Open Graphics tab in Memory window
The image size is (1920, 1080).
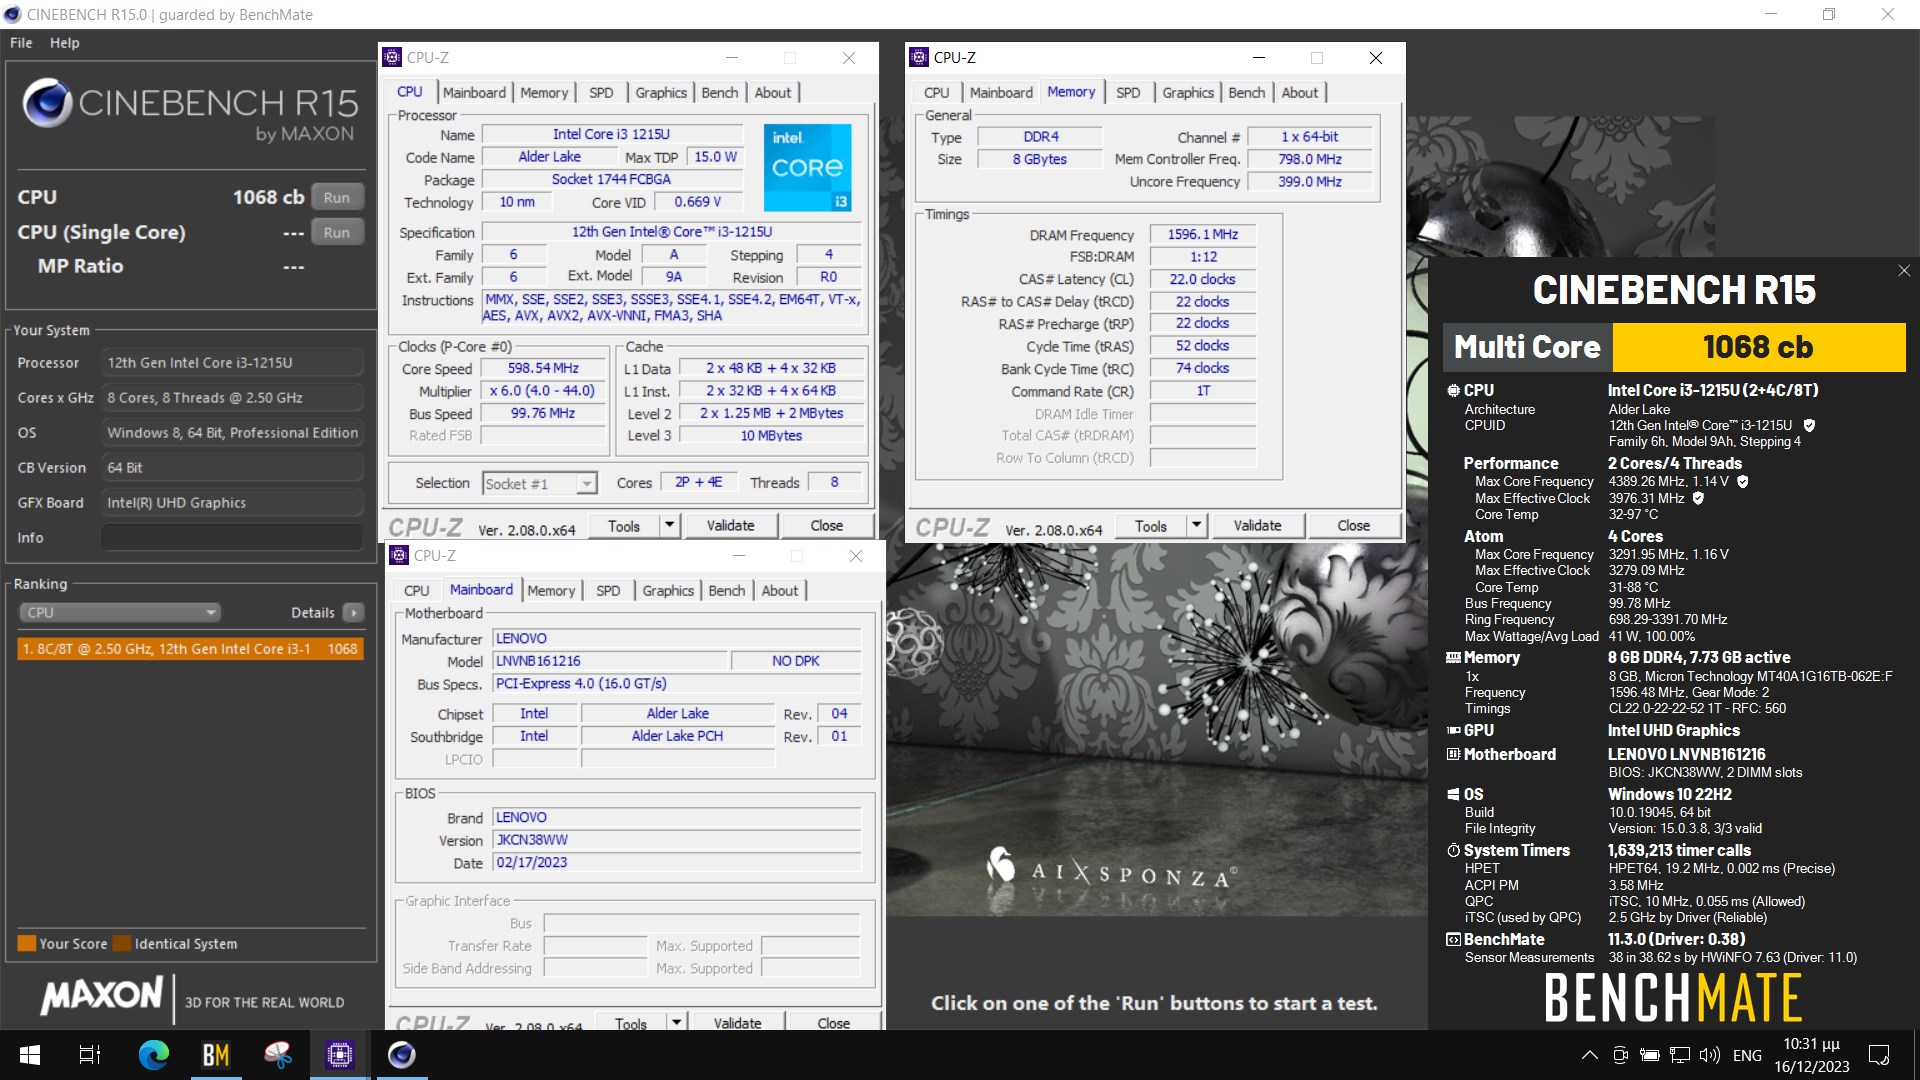click(1188, 92)
